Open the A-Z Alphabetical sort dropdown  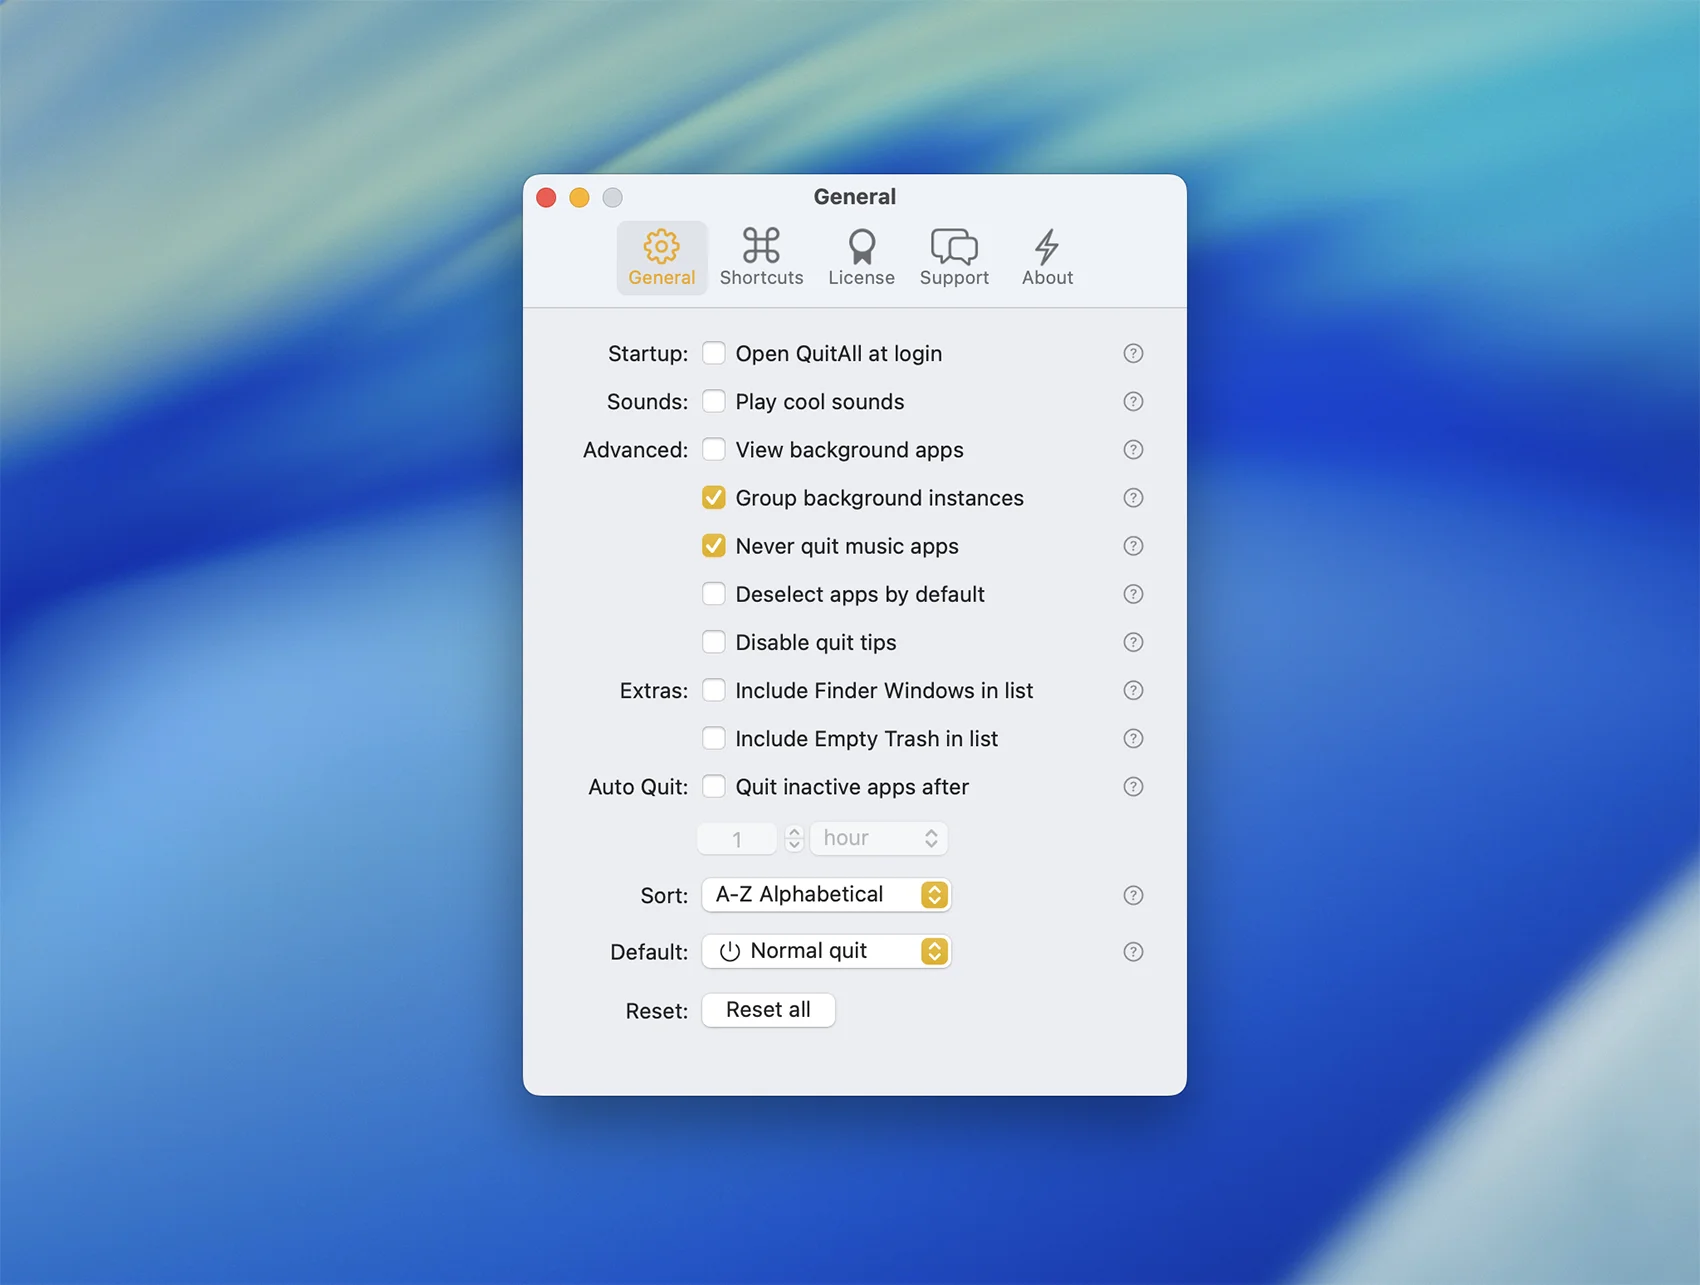826,895
